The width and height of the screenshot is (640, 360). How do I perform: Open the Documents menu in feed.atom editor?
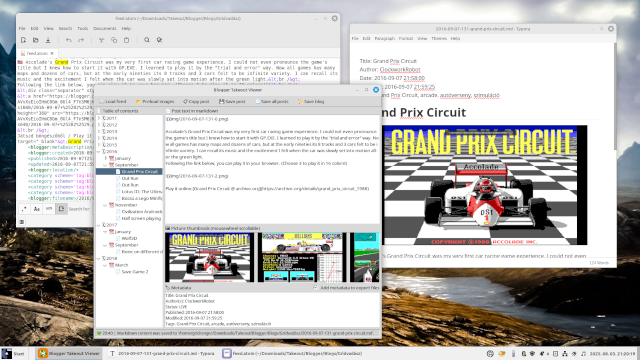[x=105, y=29]
